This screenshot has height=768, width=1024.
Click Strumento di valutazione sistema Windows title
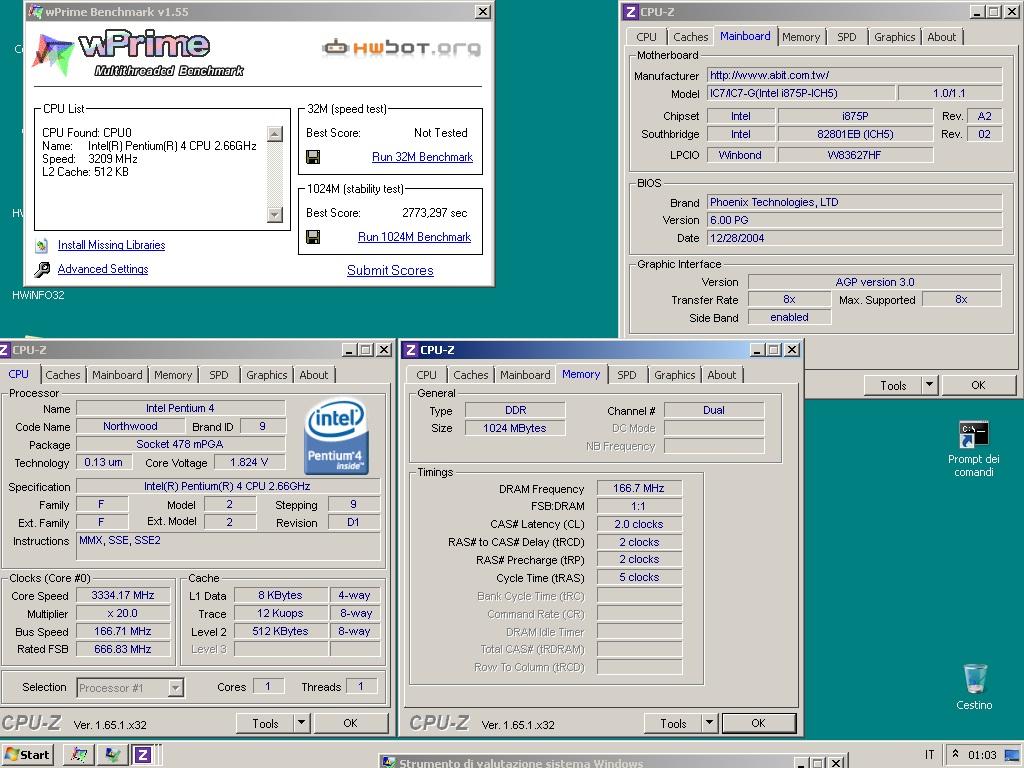[x=521, y=763]
